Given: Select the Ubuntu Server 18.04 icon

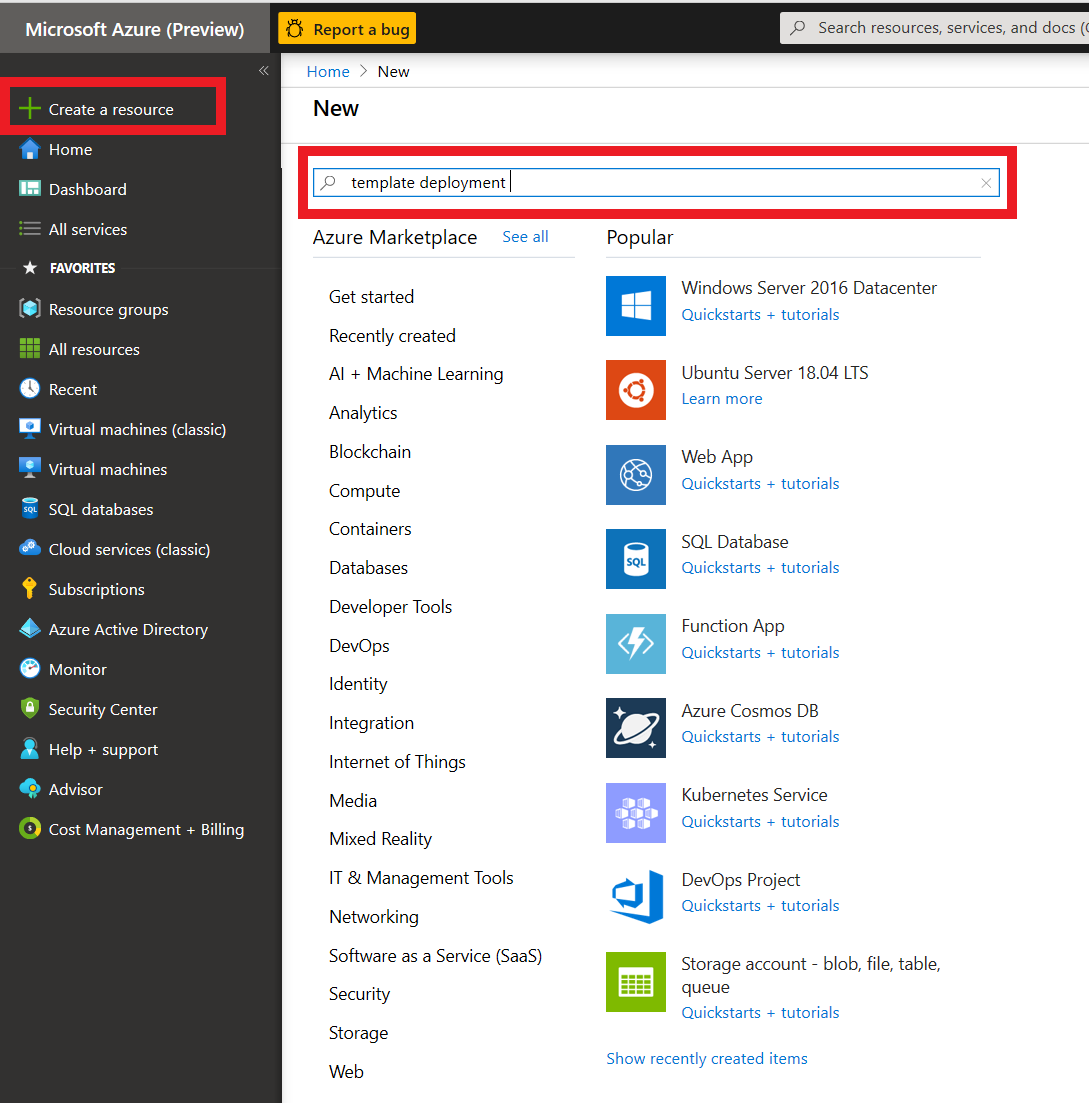Looking at the screenshot, I should pos(635,390).
